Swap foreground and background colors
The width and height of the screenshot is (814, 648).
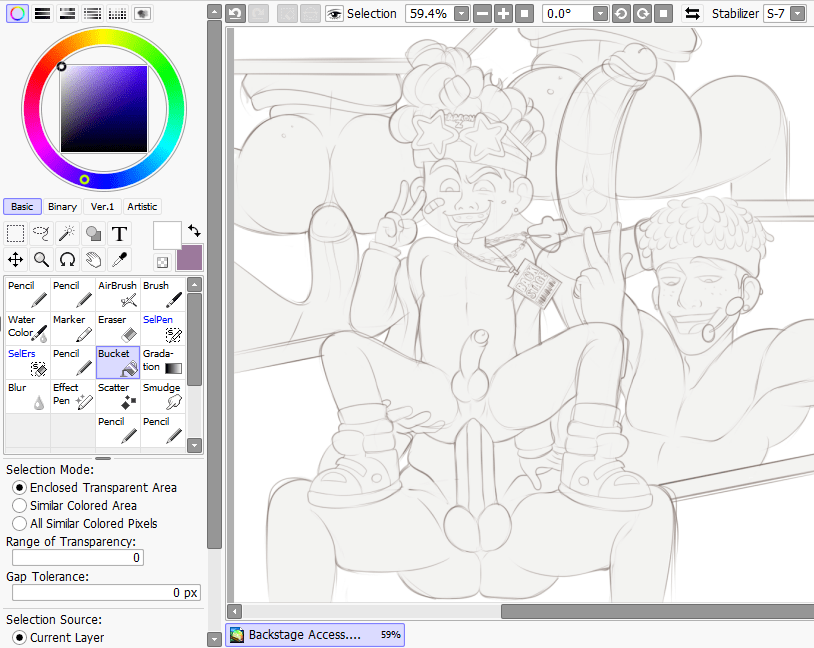point(194,230)
